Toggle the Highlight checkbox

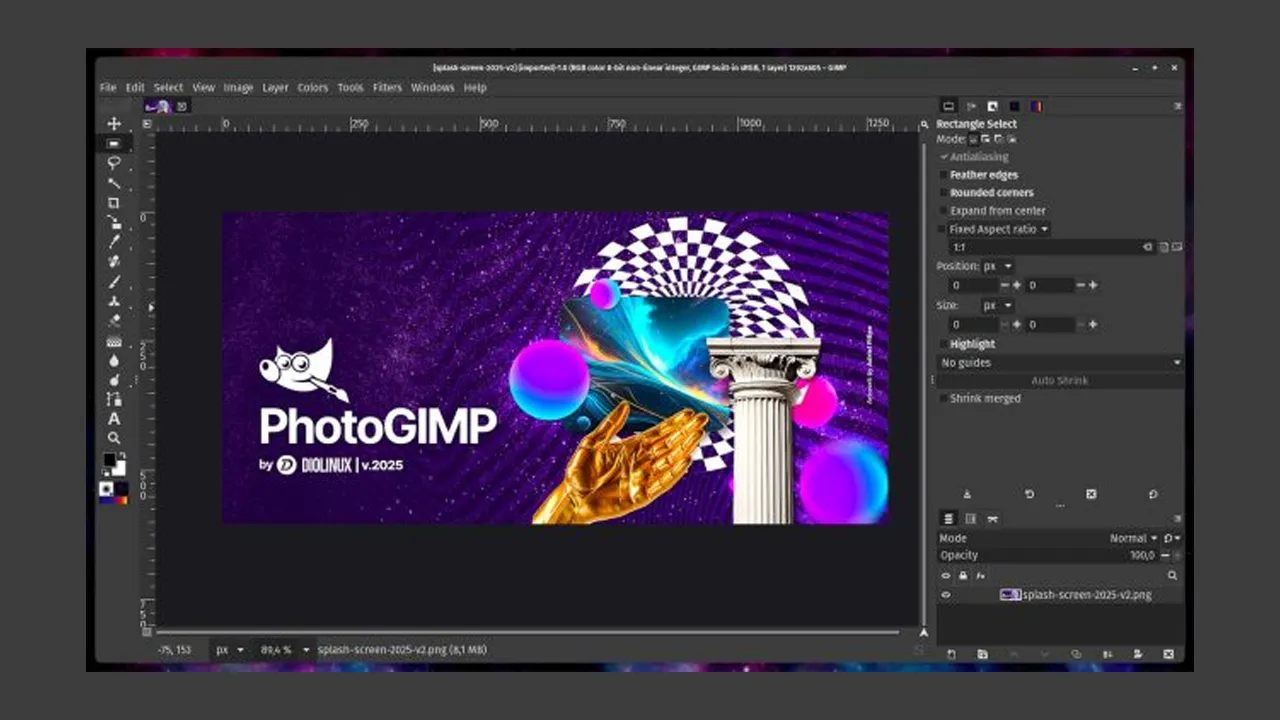(943, 344)
